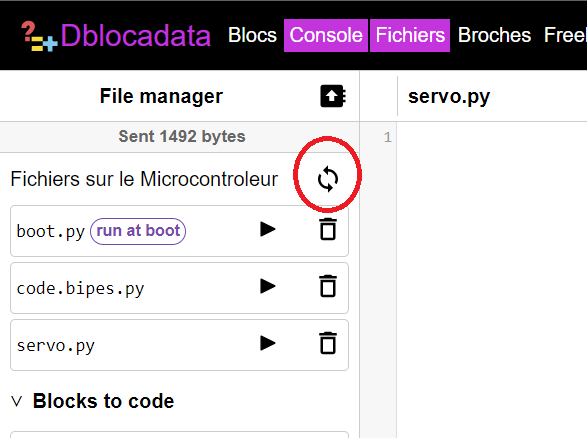Screen dimensions: 587x438
Task: Toggle the Fichiers tab panel
Action: click(410, 35)
